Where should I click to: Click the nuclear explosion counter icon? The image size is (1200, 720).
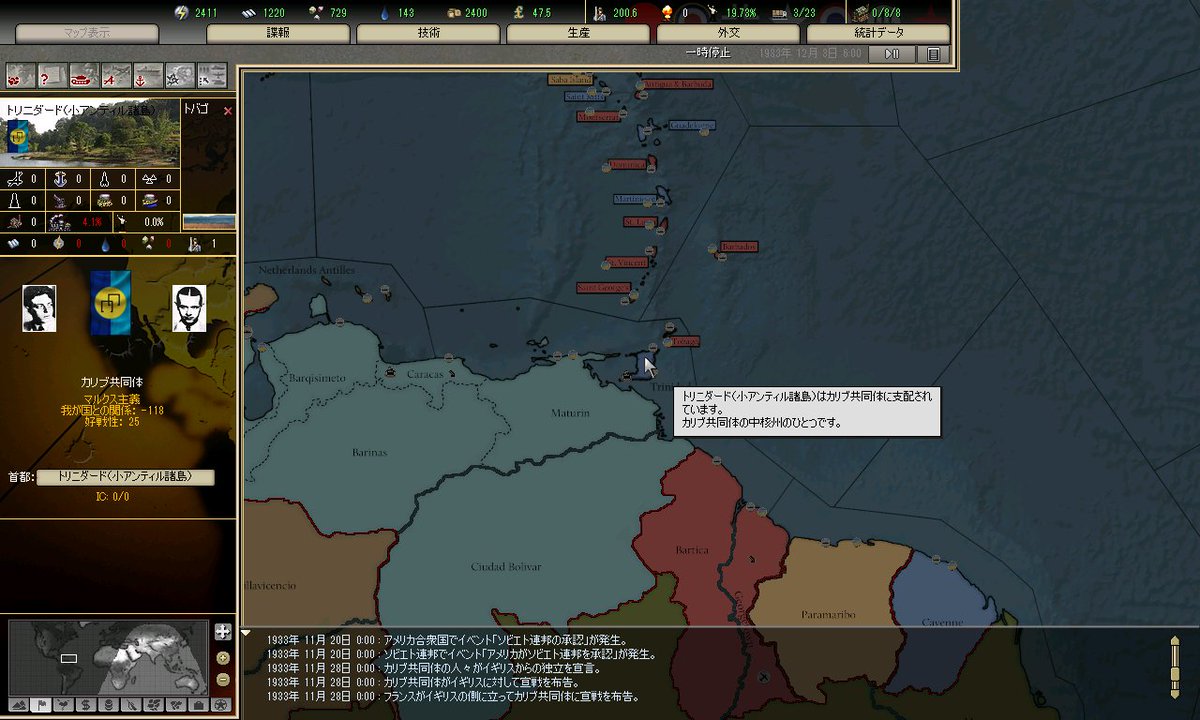pos(667,13)
